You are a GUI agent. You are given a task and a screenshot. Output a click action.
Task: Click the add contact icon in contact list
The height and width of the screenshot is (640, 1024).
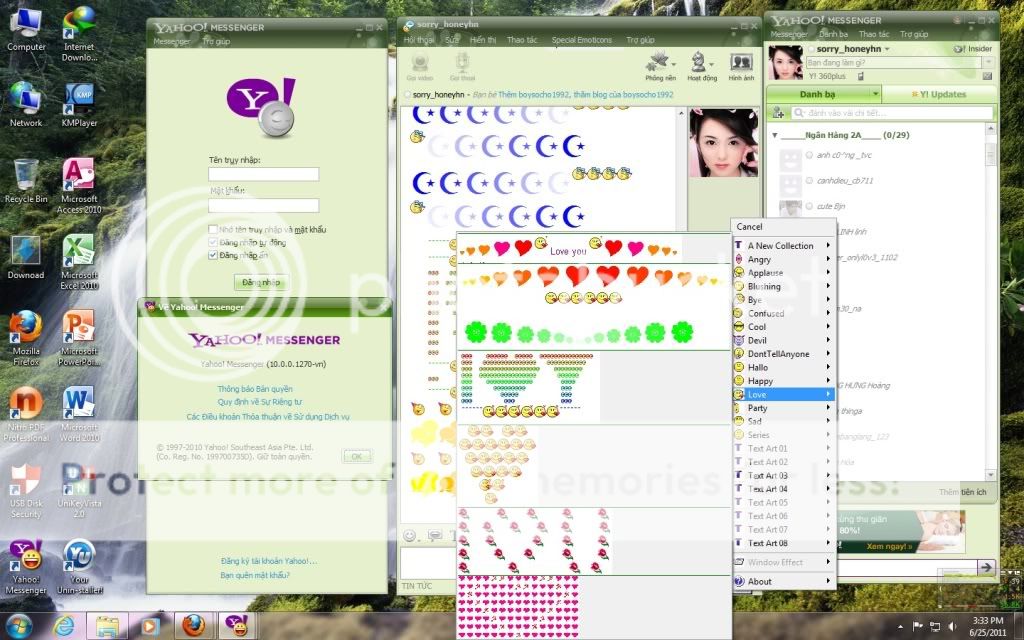pos(778,113)
